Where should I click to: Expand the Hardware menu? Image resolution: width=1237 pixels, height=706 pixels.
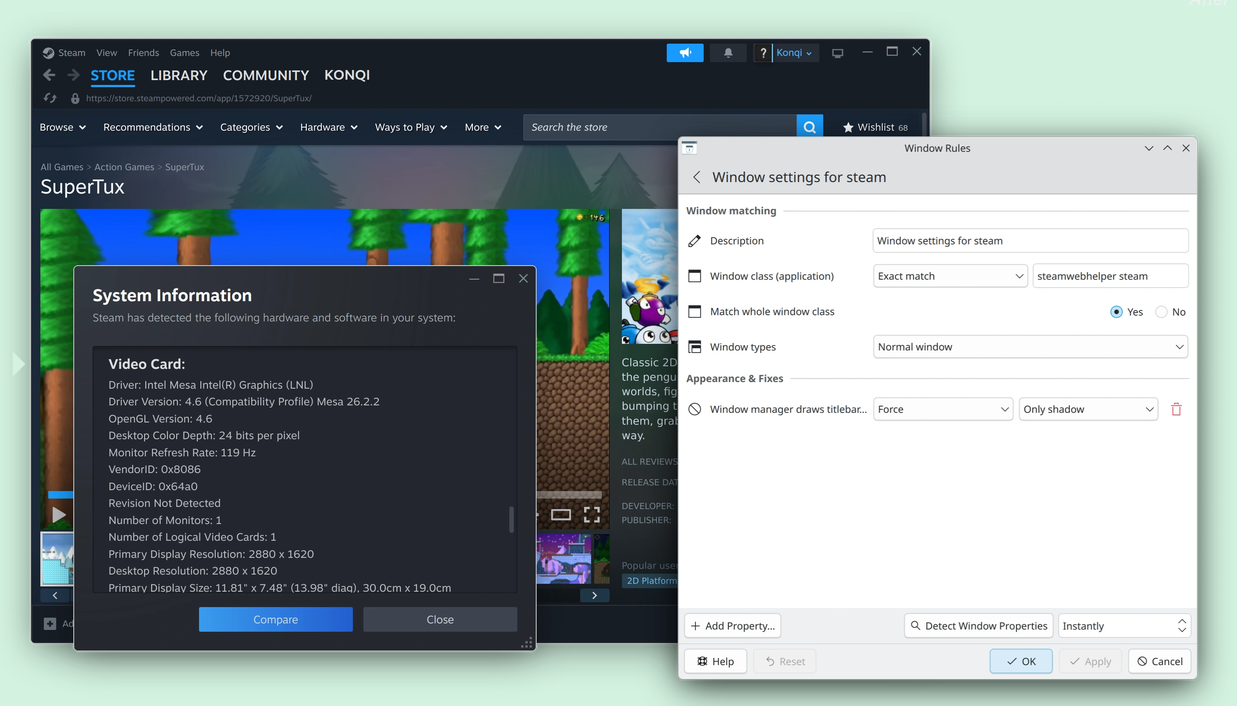(x=329, y=127)
